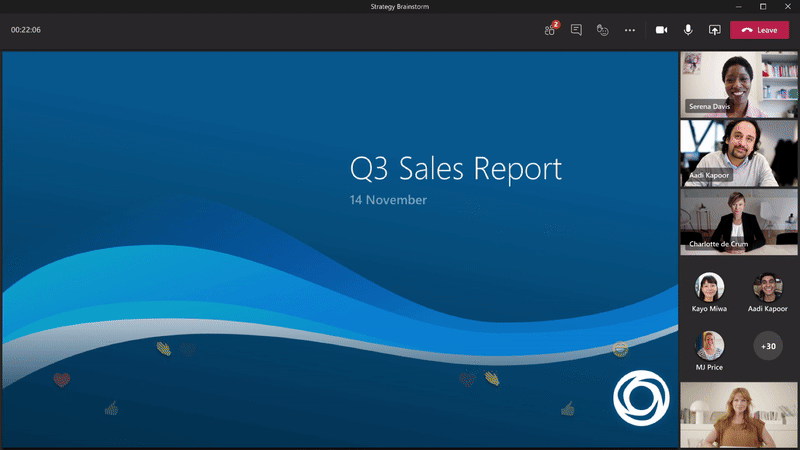Open More actions ellipsis menu
This screenshot has height=450, width=800.
point(630,30)
